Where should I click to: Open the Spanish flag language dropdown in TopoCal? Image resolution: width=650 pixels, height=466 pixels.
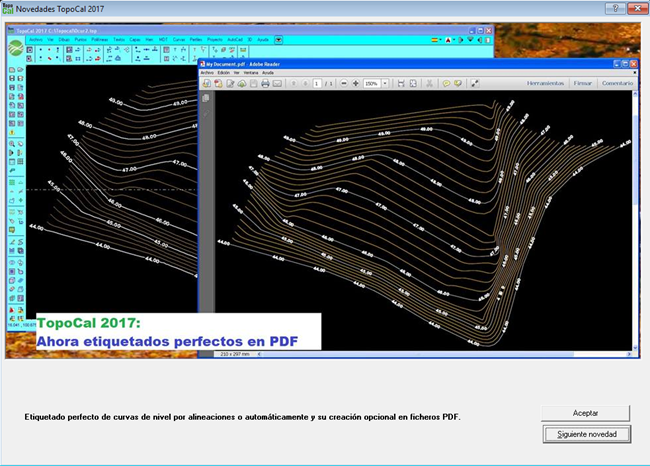pos(436,40)
